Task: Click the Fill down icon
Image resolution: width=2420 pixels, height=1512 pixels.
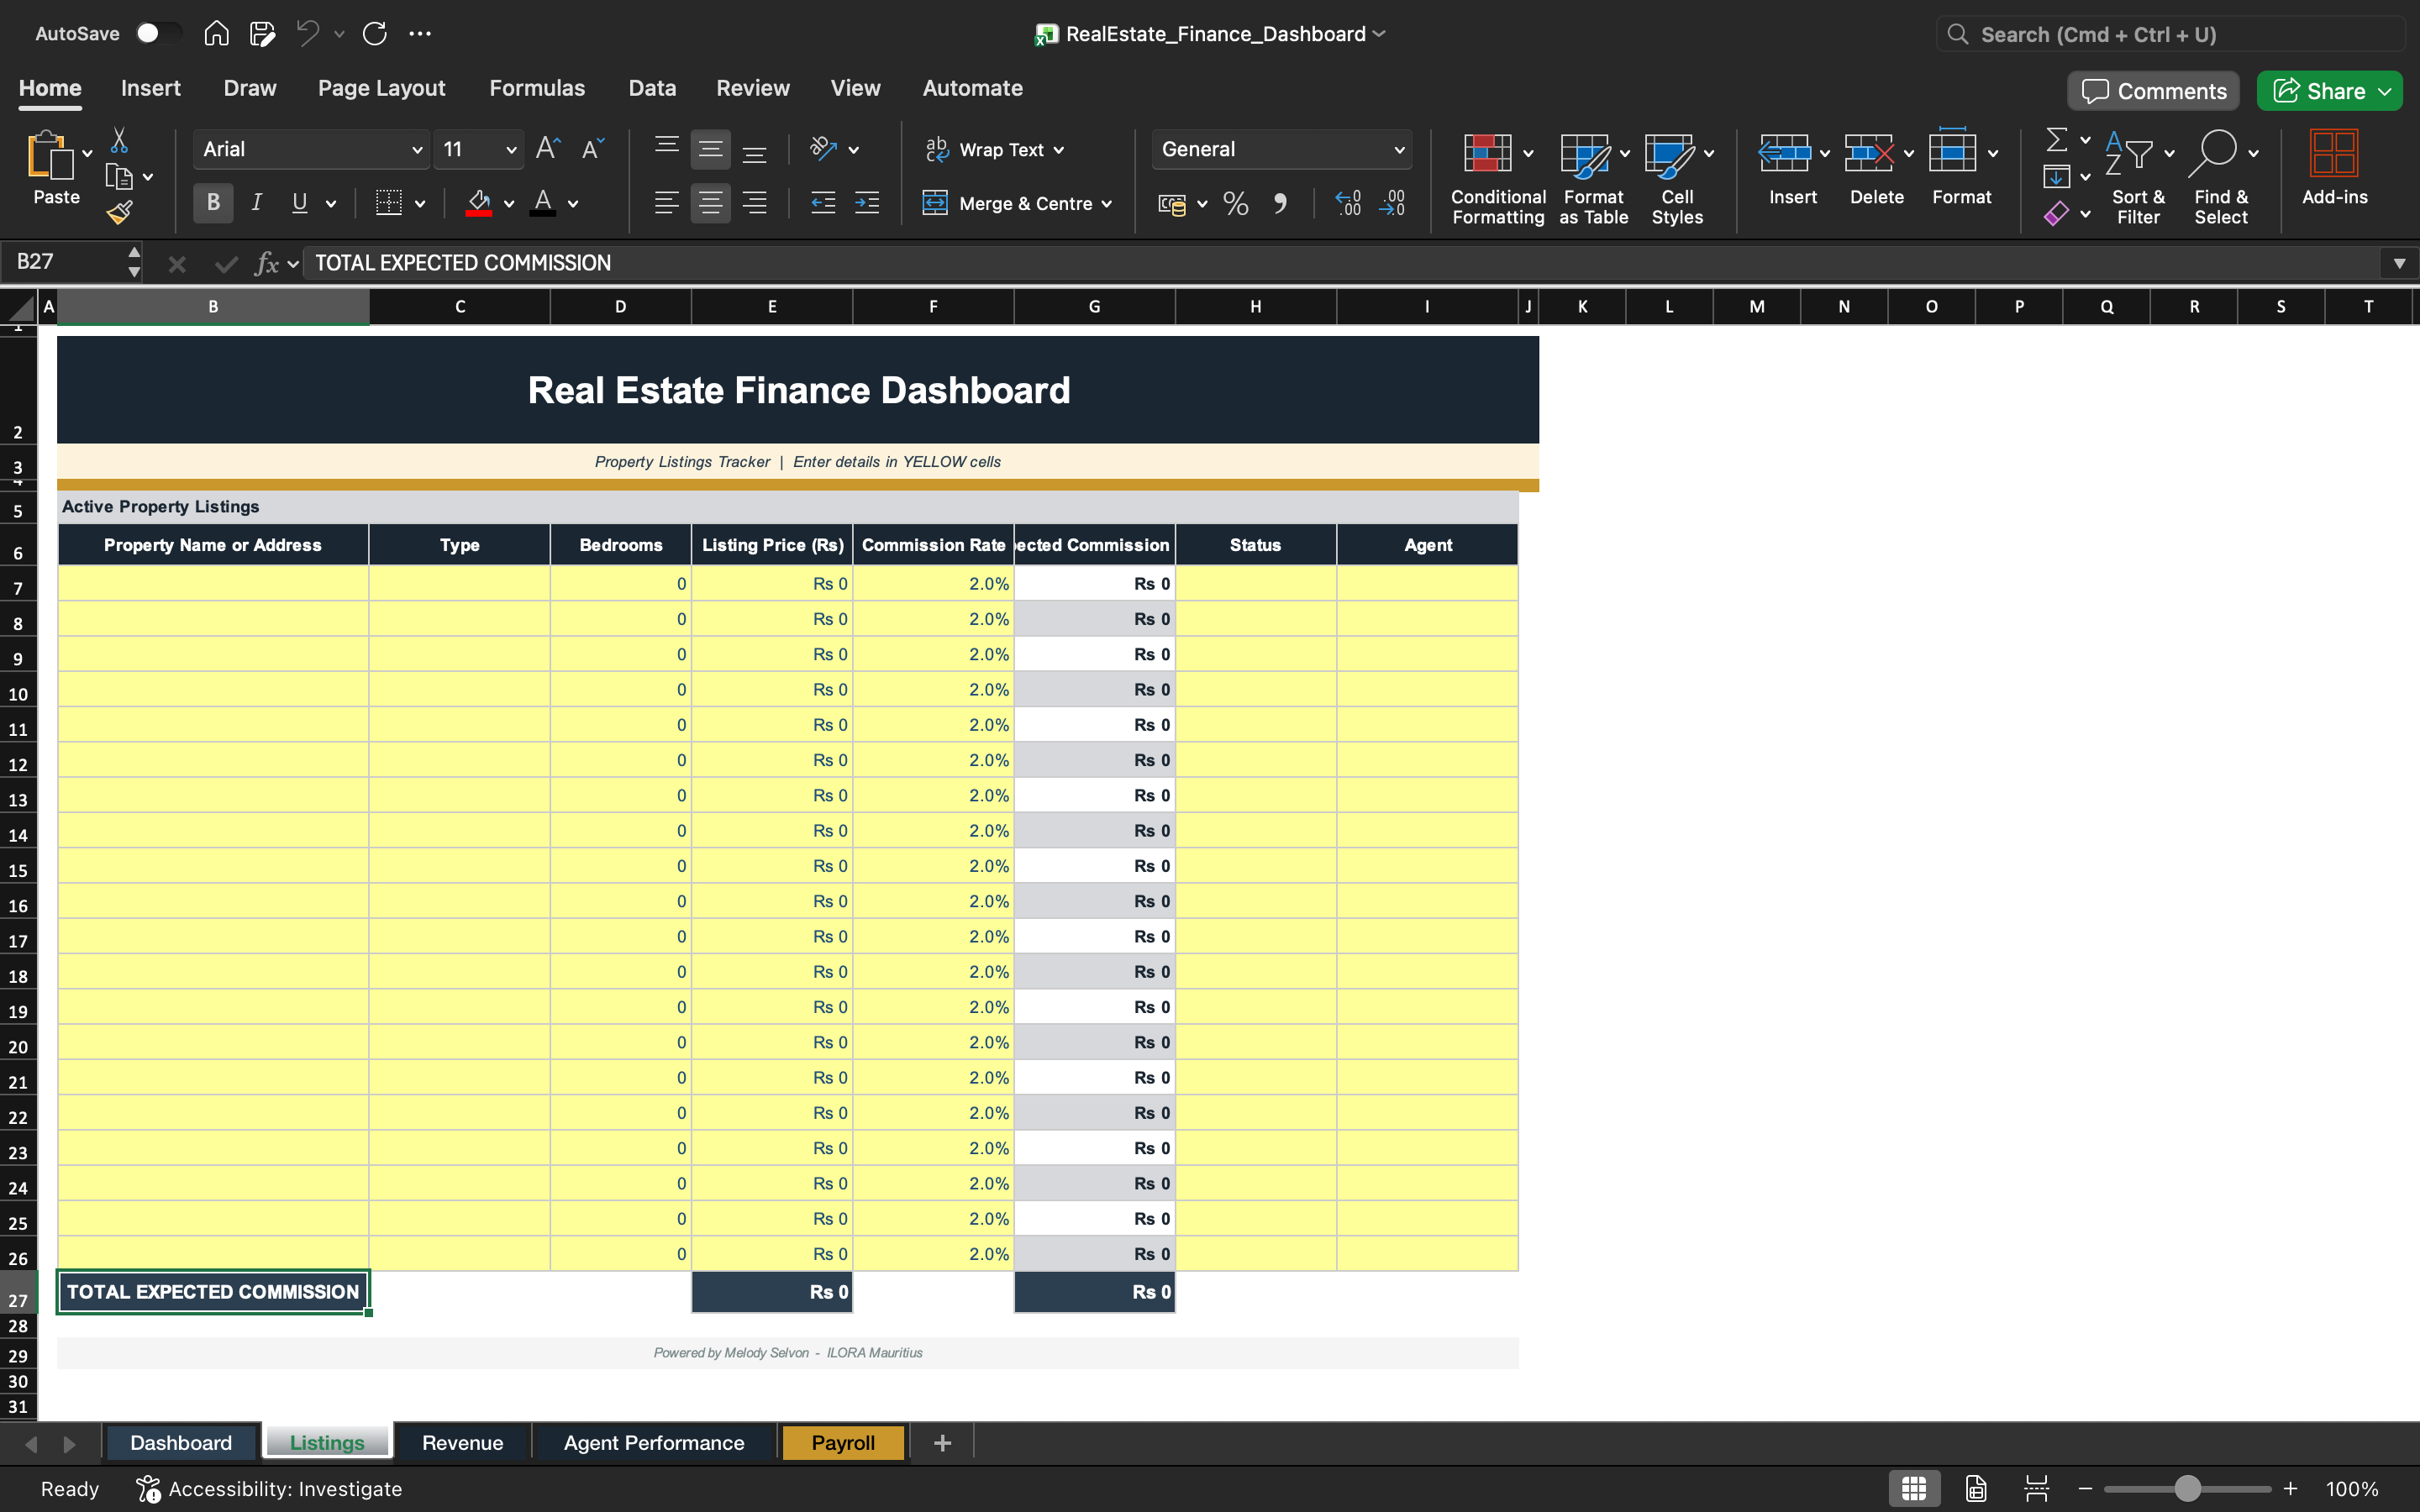Action: pos(2056,177)
